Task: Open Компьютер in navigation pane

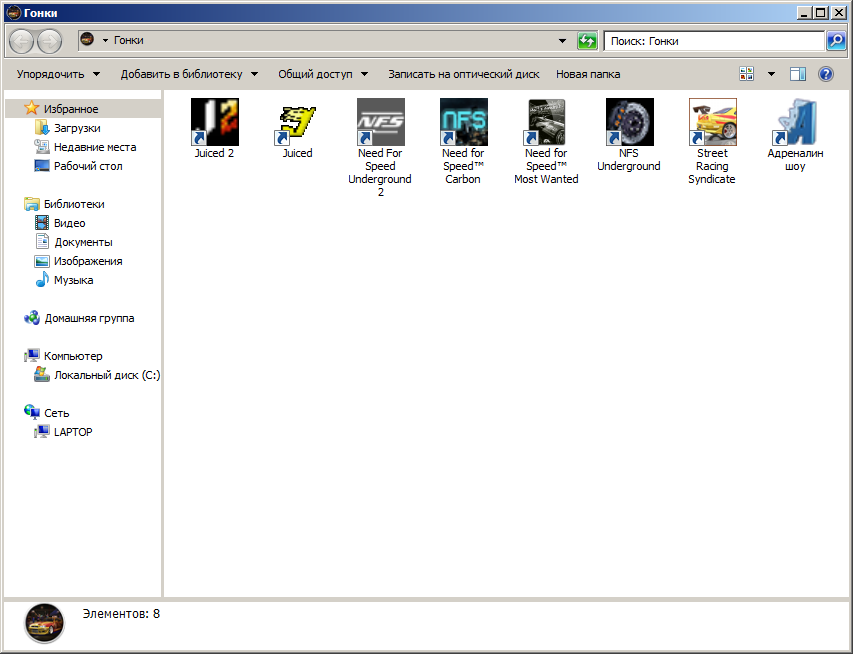Action: (73, 356)
